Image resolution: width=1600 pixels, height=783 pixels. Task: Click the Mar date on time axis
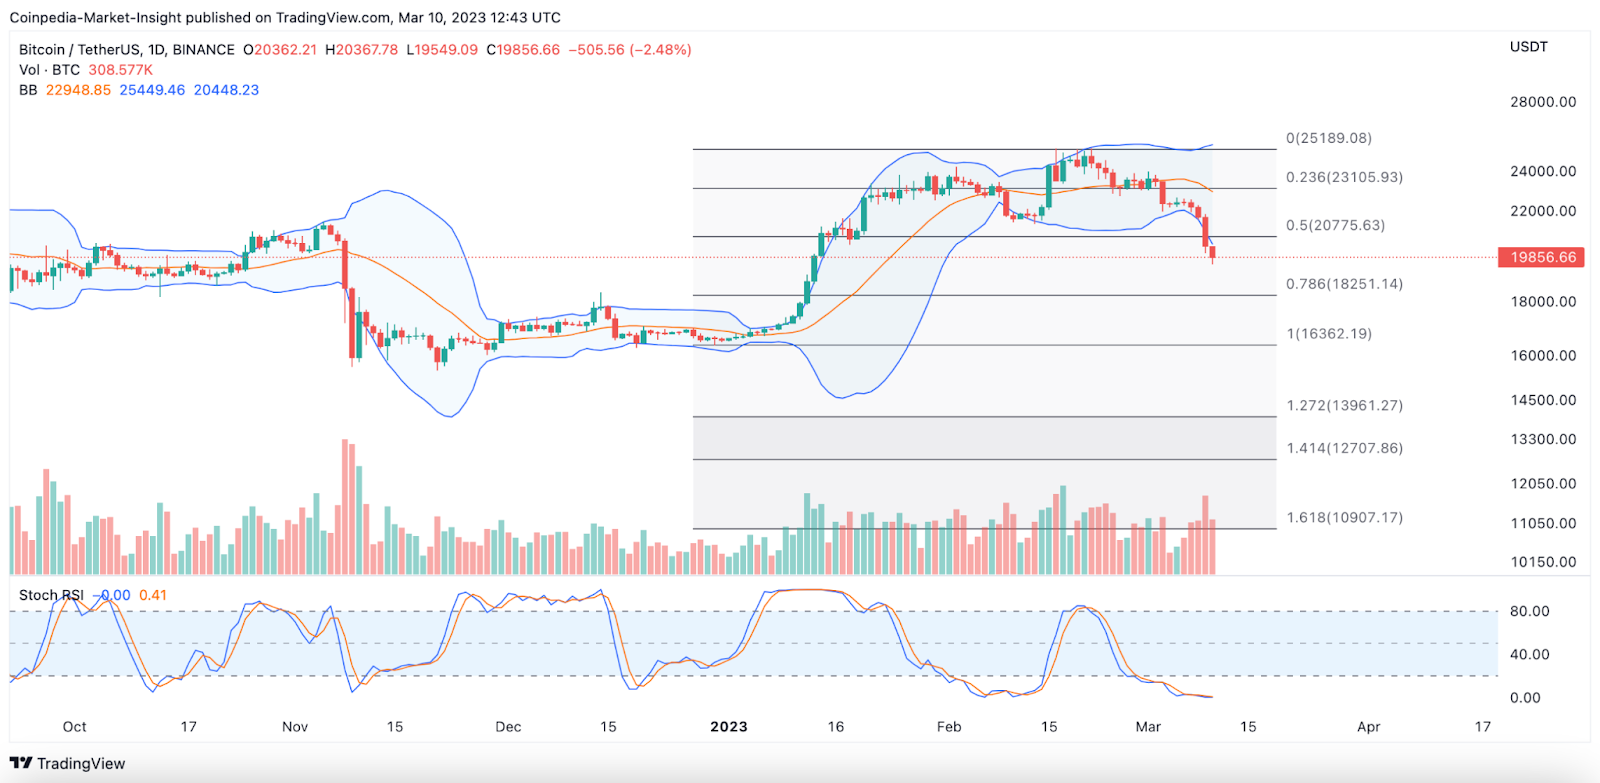point(1148,727)
